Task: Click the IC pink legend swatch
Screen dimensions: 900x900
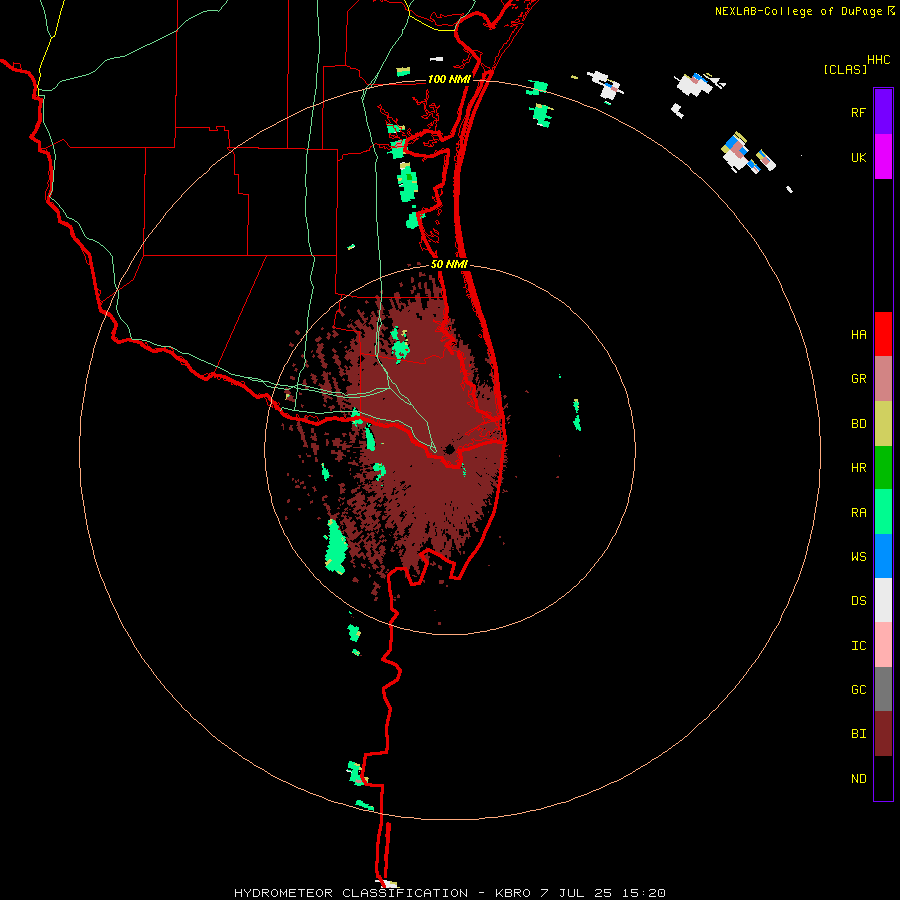Action: pos(883,645)
